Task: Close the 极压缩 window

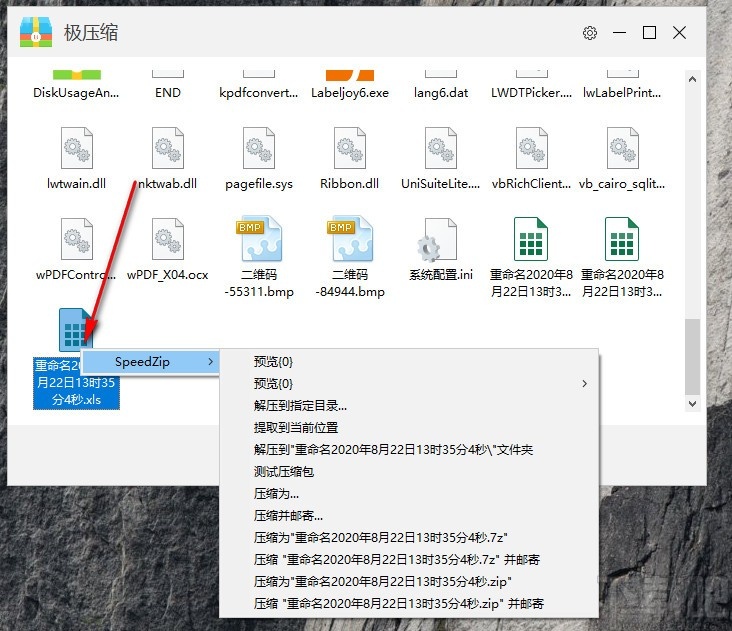Action: click(680, 33)
